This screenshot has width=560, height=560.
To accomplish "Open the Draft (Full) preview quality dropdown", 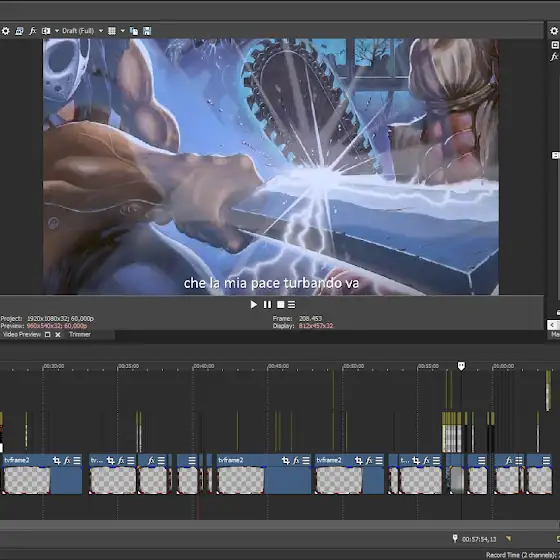I will [x=82, y=31].
